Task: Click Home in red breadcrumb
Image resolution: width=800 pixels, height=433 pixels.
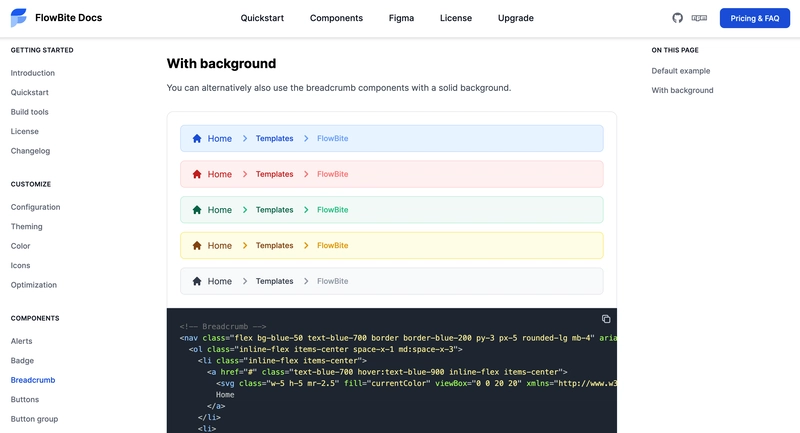Action: click(219, 174)
